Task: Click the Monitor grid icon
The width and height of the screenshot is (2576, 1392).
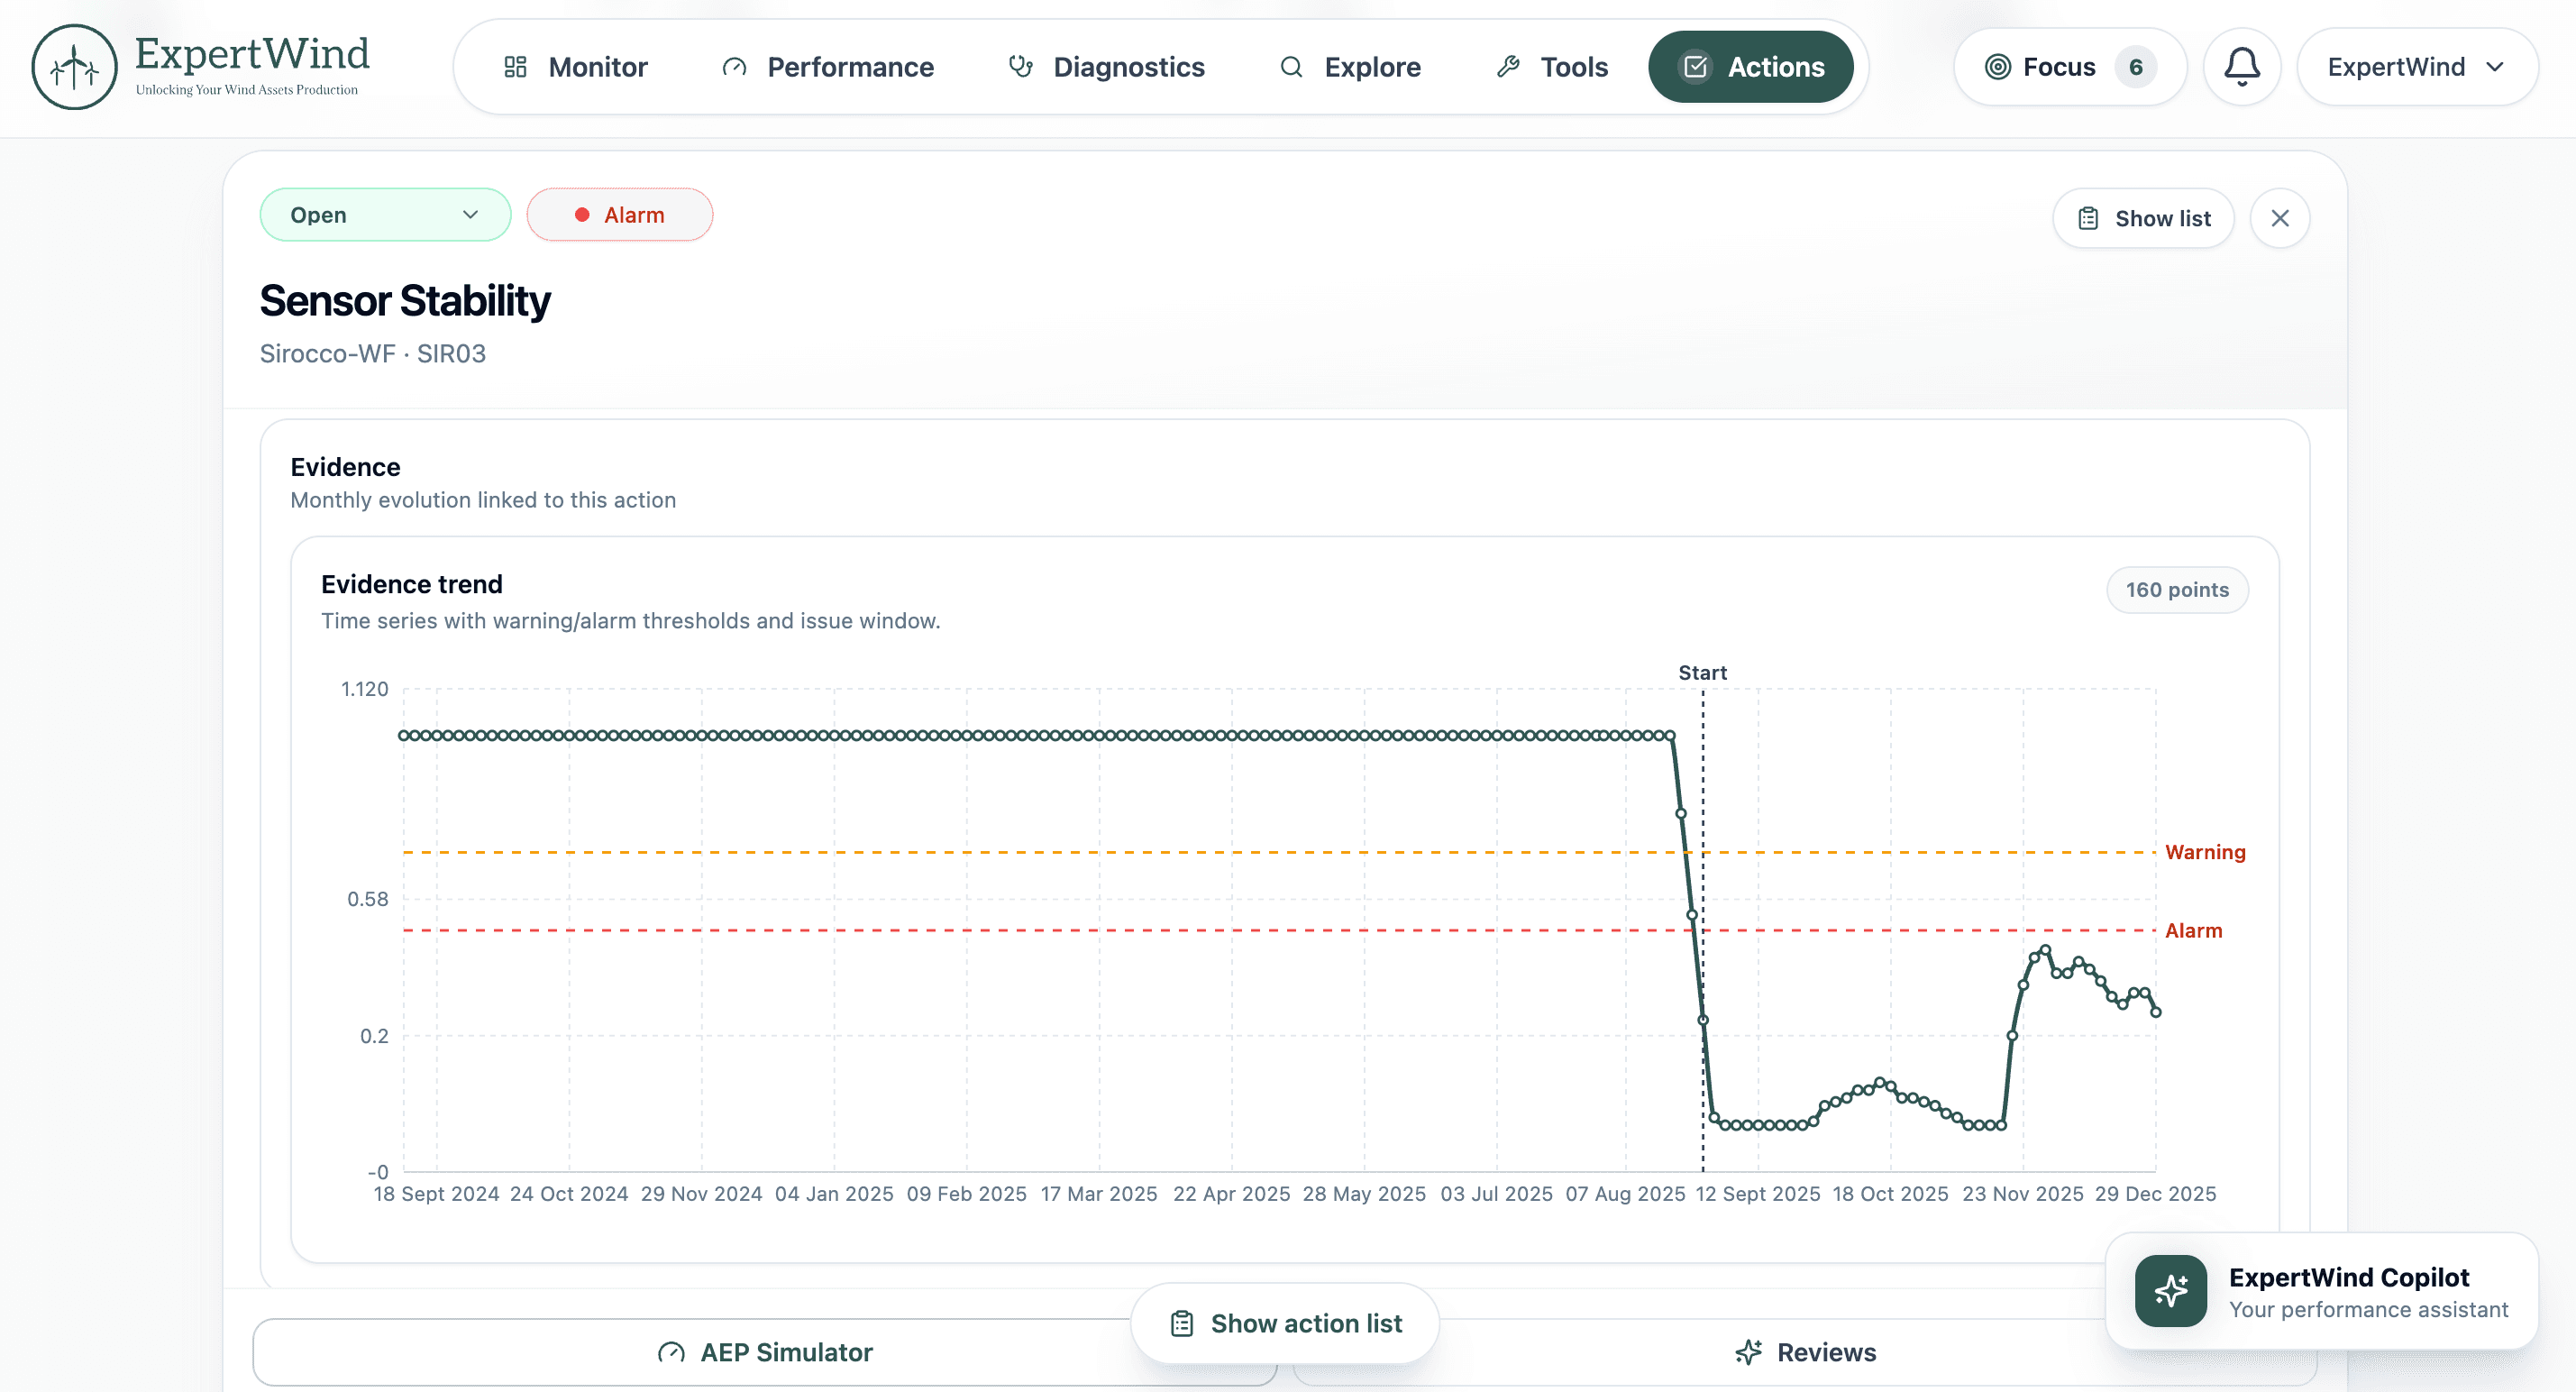Action: tap(515, 67)
